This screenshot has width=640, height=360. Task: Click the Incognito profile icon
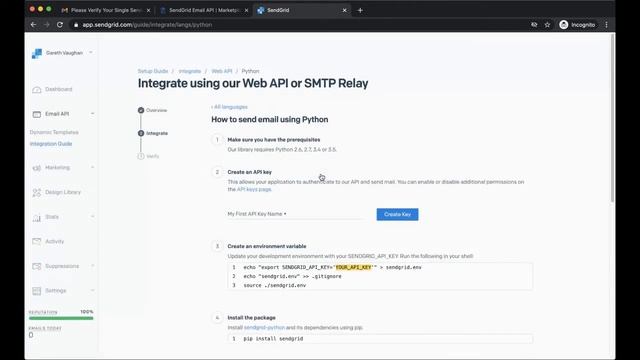click(x=564, y=25)
